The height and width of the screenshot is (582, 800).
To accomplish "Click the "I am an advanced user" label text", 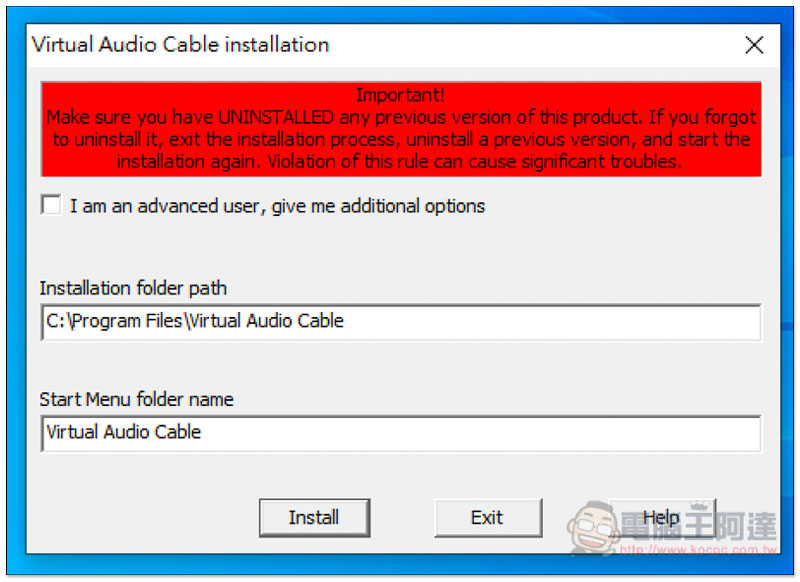I will pyautogui.click(x=277, y=206).
